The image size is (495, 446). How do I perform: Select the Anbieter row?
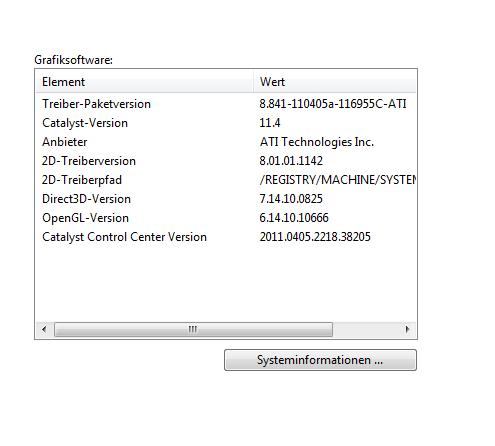tap(226, 142)
